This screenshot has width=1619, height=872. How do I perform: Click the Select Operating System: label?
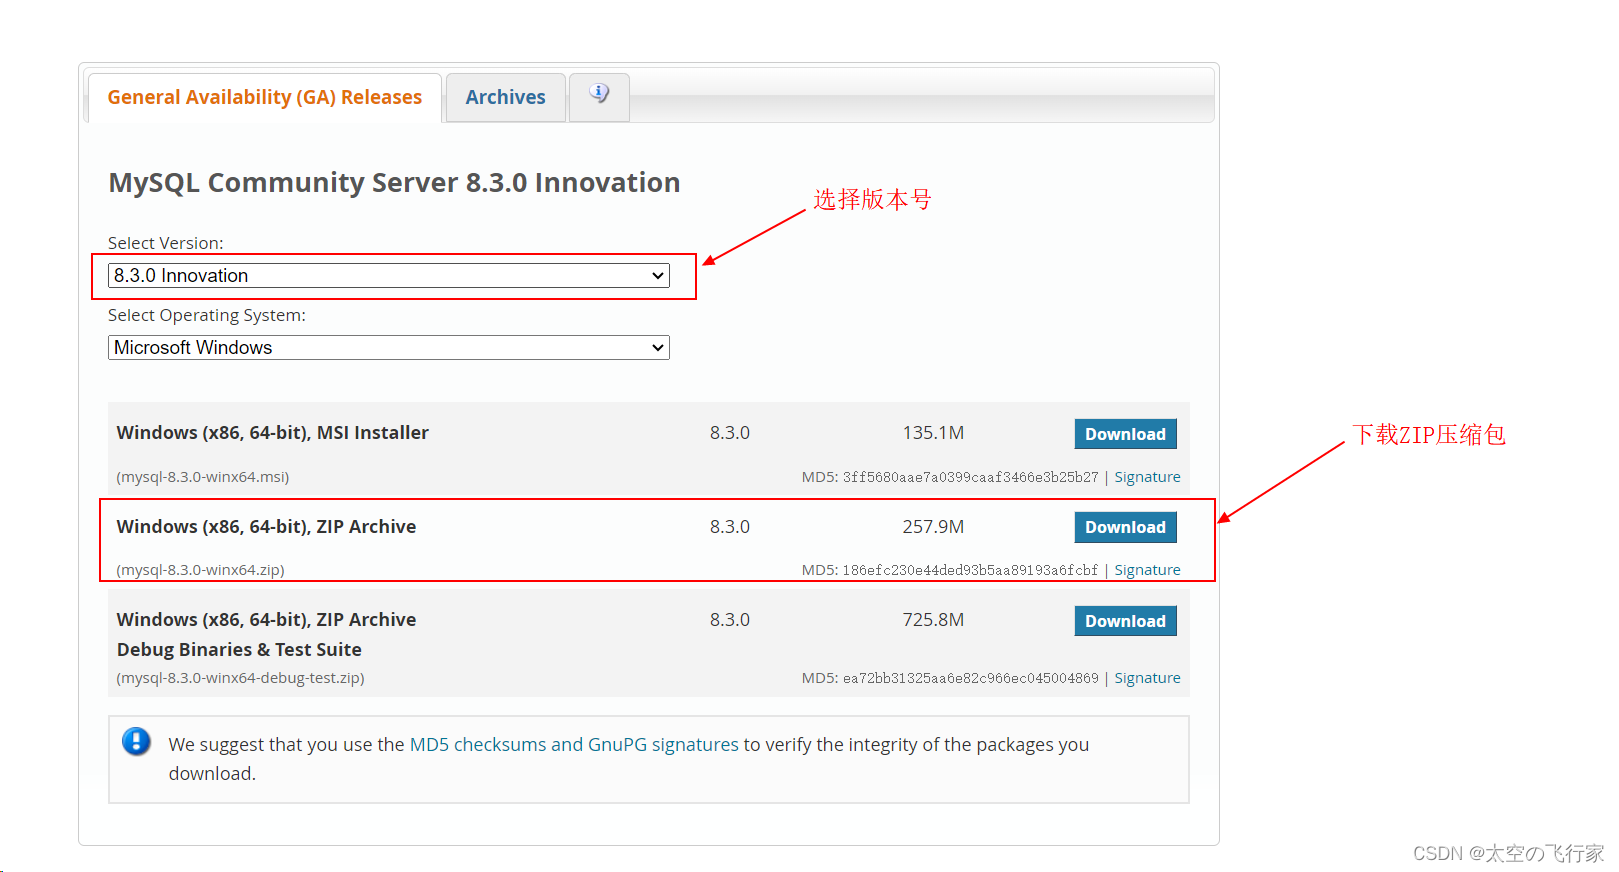pyautogui.click(x=207, y=316)
